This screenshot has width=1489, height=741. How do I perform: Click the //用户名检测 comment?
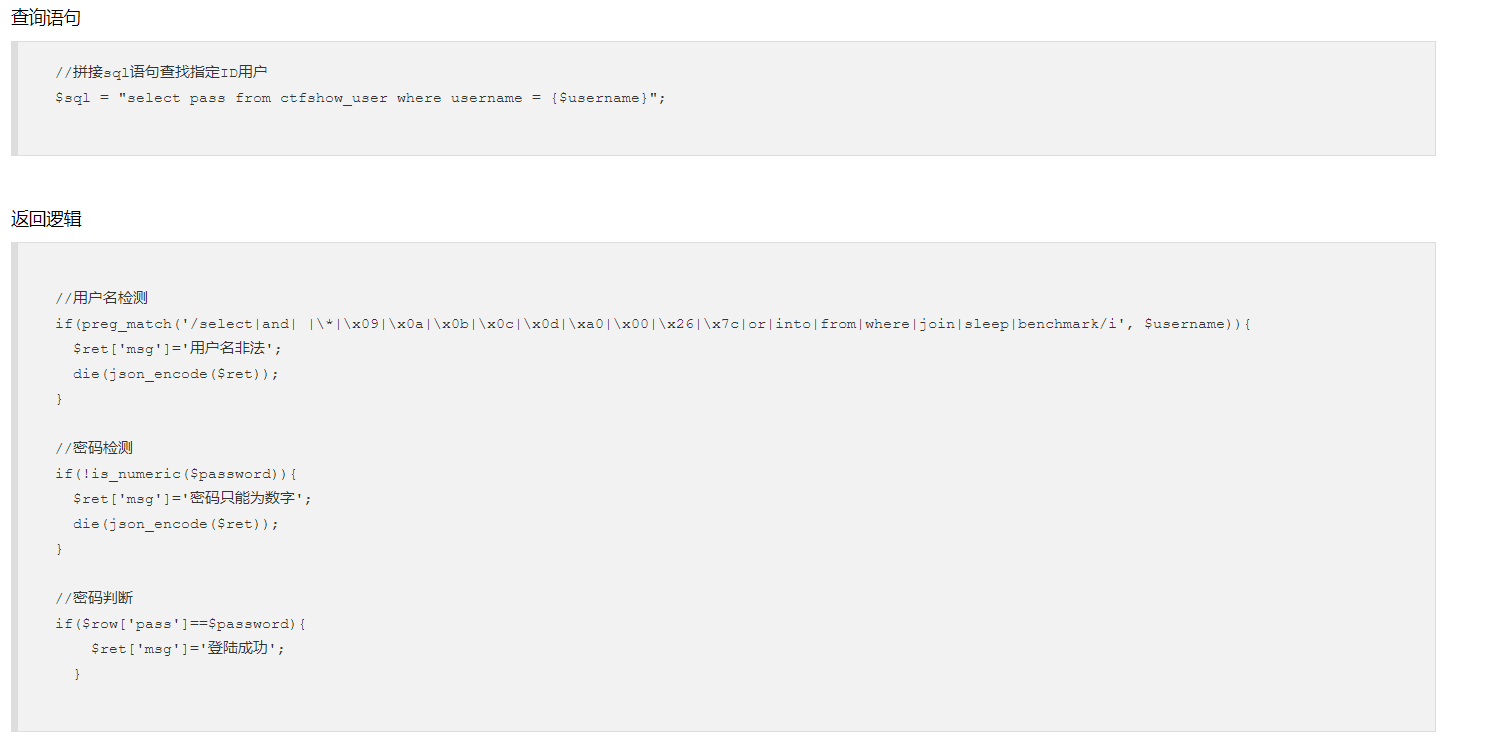point(102,298)
